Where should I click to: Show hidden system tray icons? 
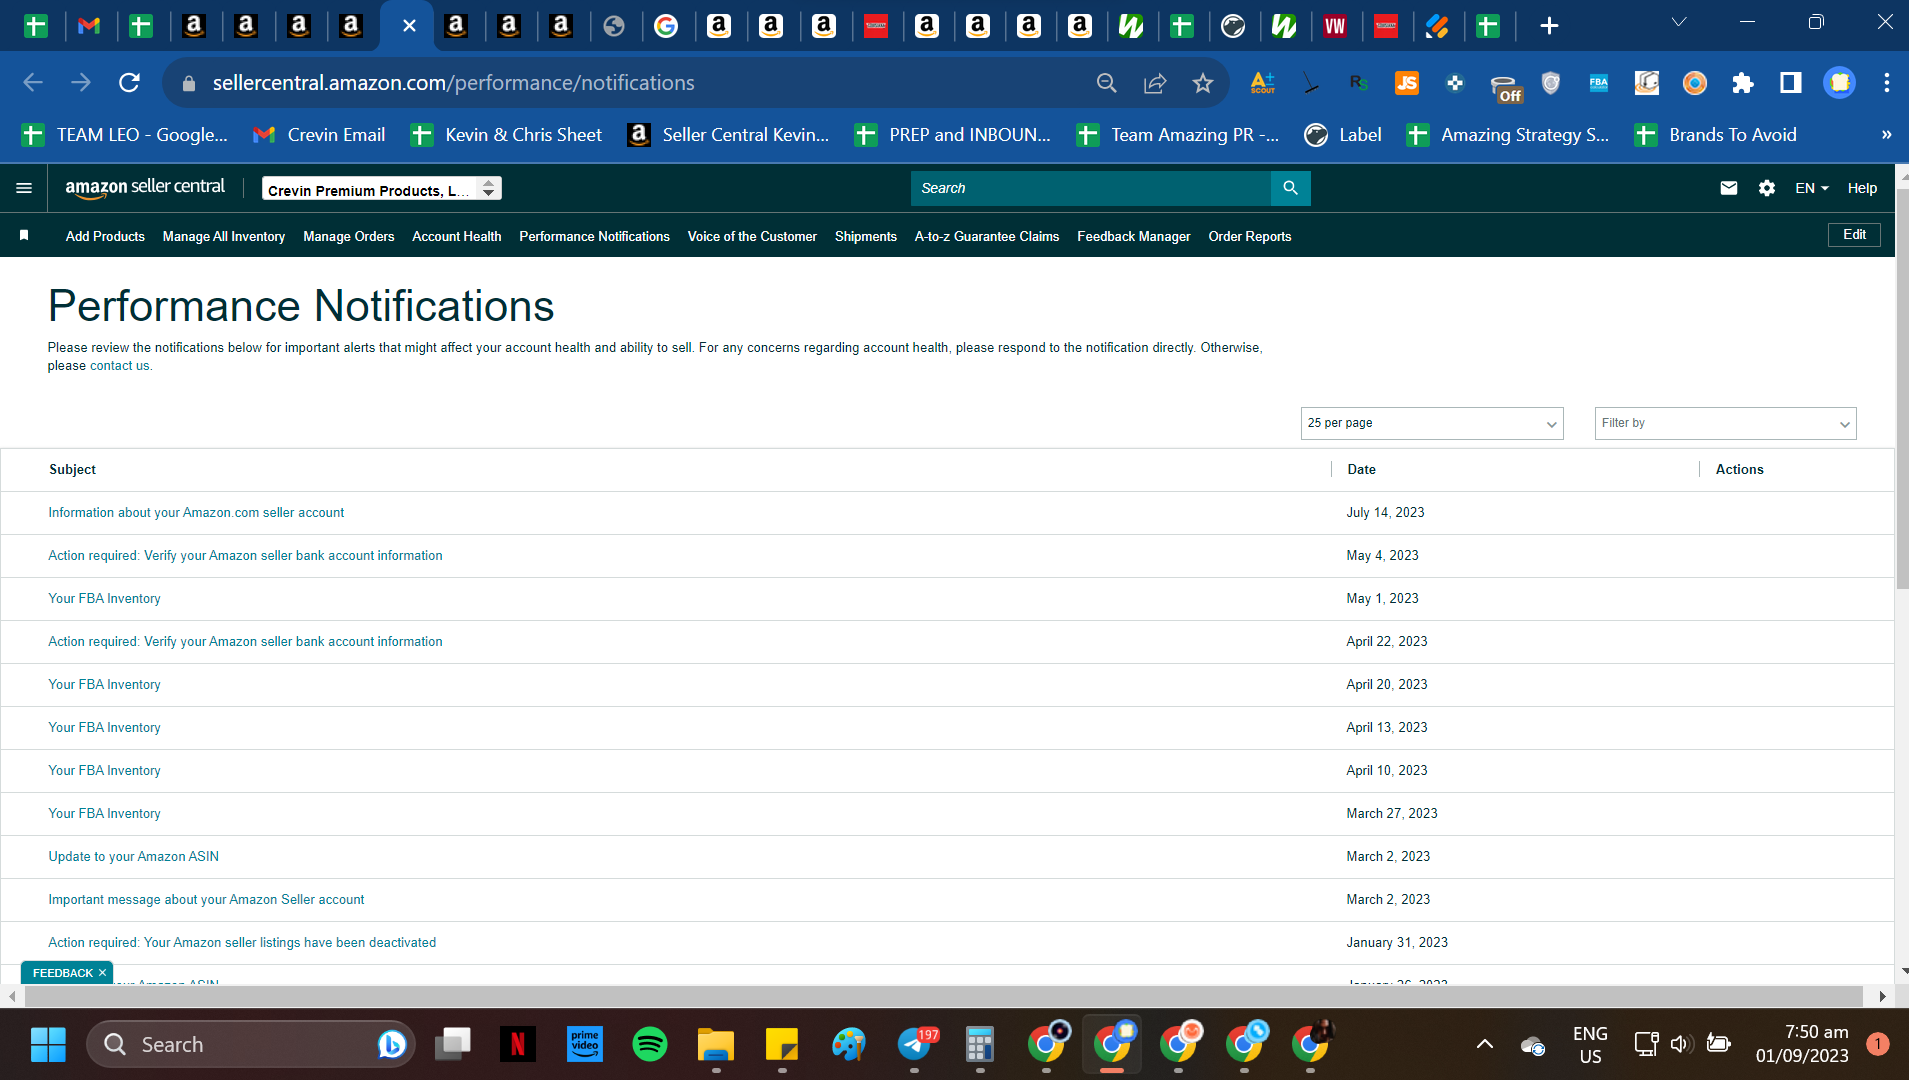(x=1485, y=1044)
